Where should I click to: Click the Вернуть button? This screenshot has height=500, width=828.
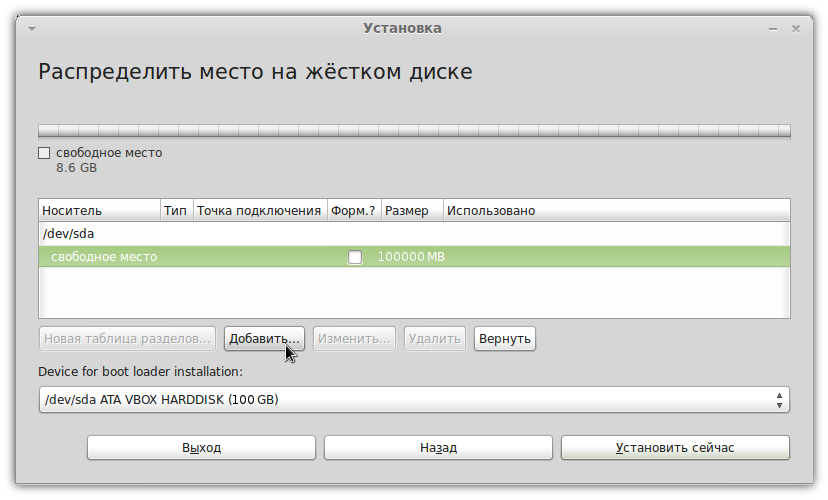pyautogui.click(x=505, y=338)
